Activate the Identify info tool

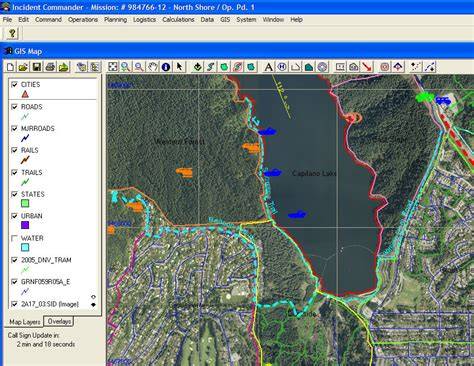[166, 67]
